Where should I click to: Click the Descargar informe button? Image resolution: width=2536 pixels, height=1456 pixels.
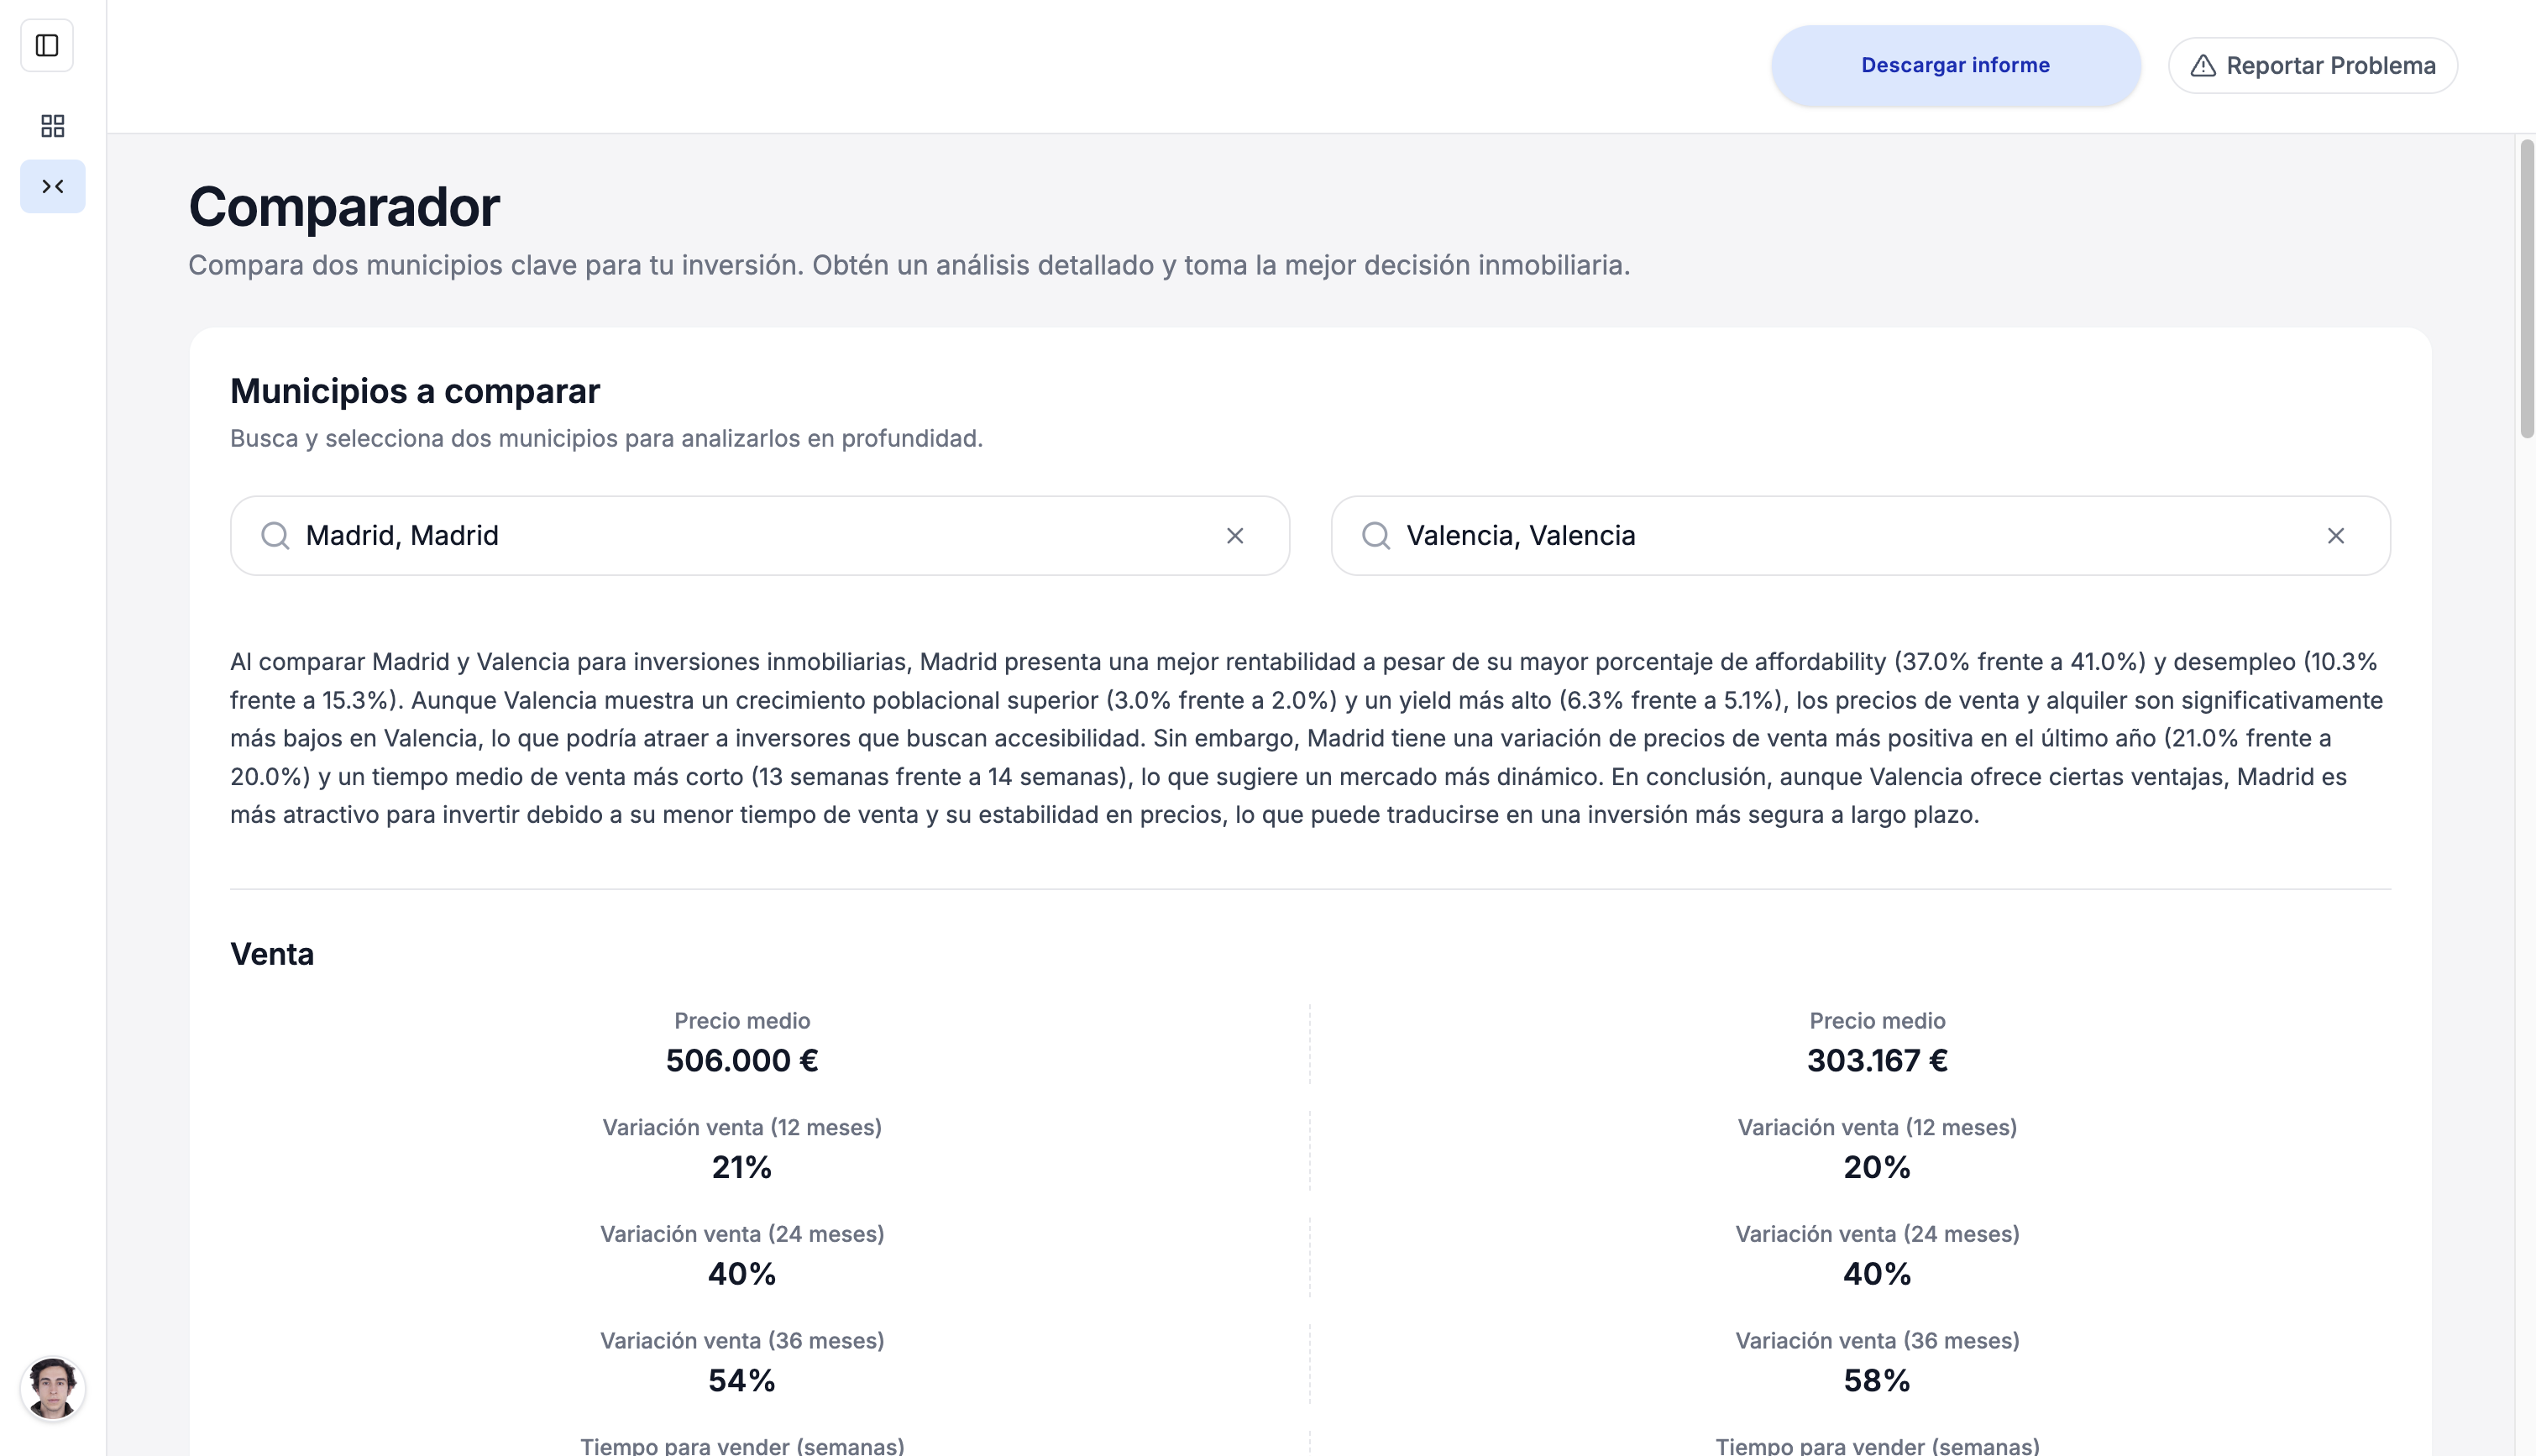pyautogui.click(x=1953, y=64)
